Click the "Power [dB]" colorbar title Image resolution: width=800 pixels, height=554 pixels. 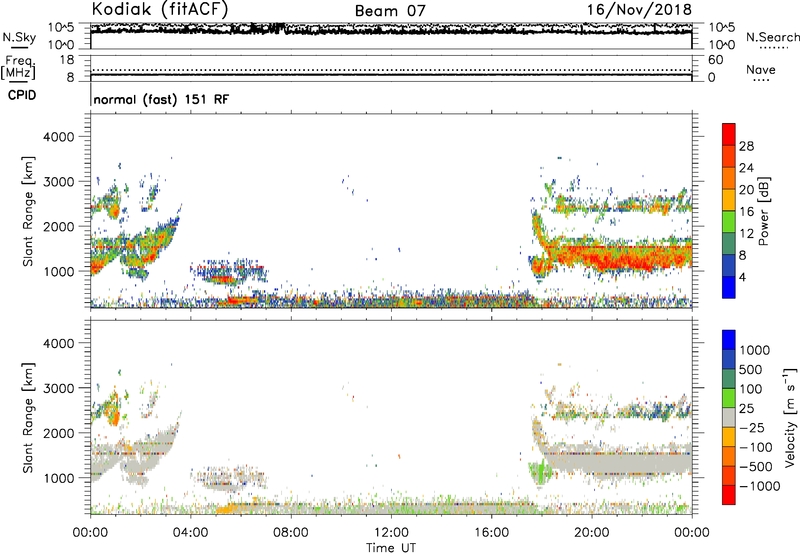tap(764, 211)
